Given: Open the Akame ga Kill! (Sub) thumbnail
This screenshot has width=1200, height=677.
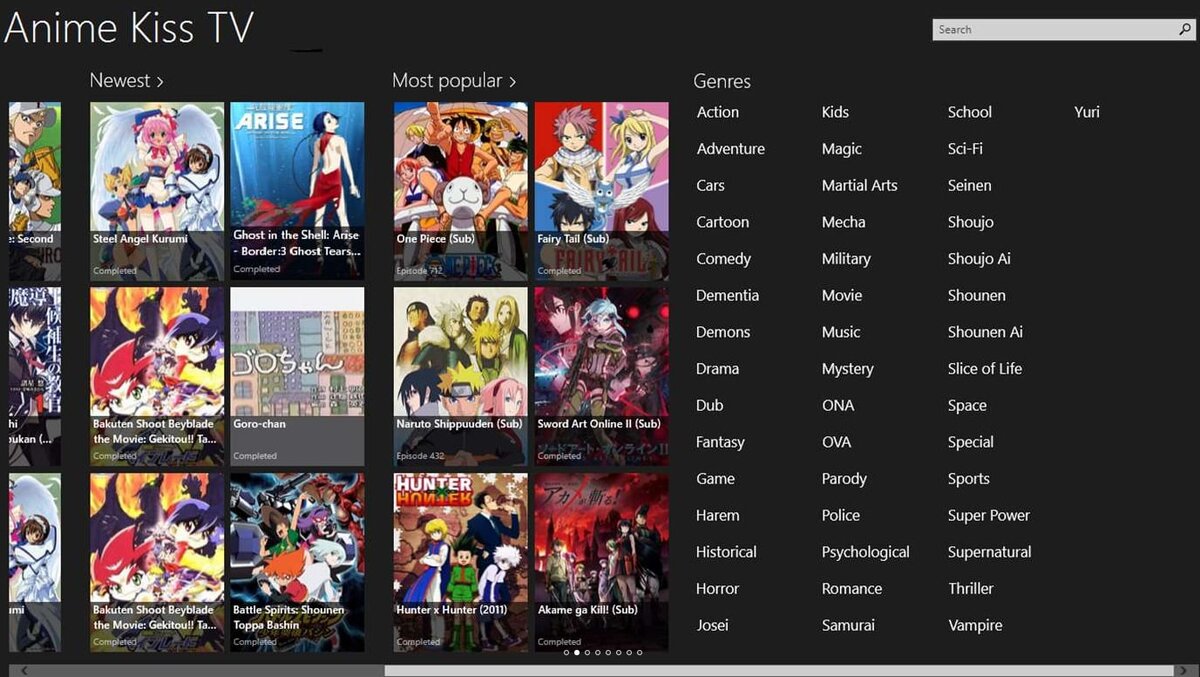Looking at the screenshot, I should click(x=601, y=562).
